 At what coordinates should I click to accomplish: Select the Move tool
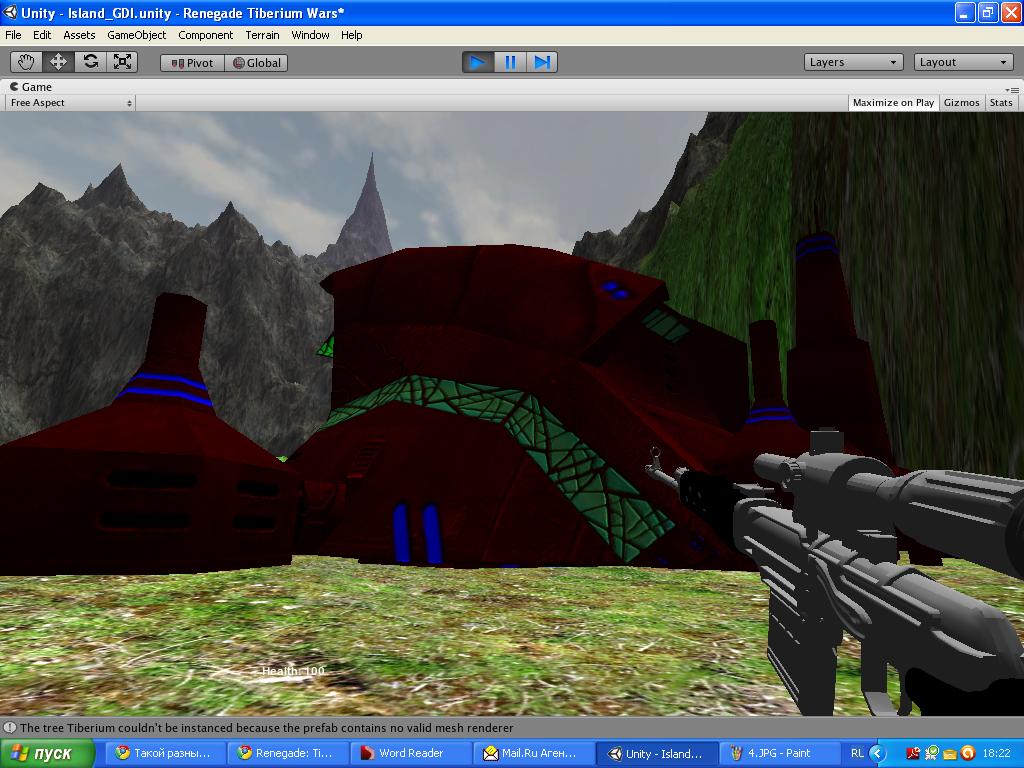[x=58, y=62]
